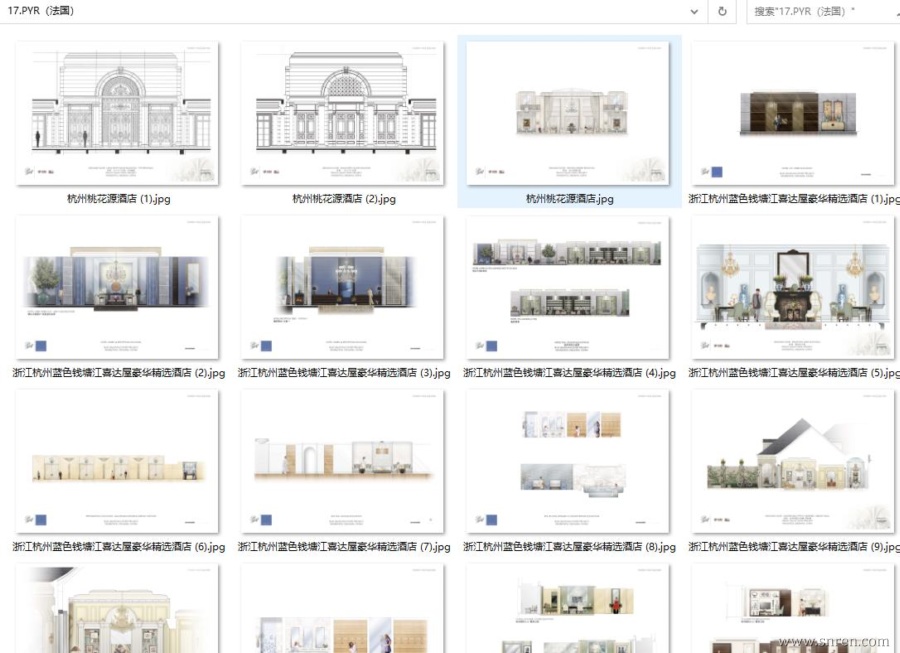Click the filename label 杭州桃花源酒店.jpg
This screenshot has width=900, height=653.
(569, 199)
